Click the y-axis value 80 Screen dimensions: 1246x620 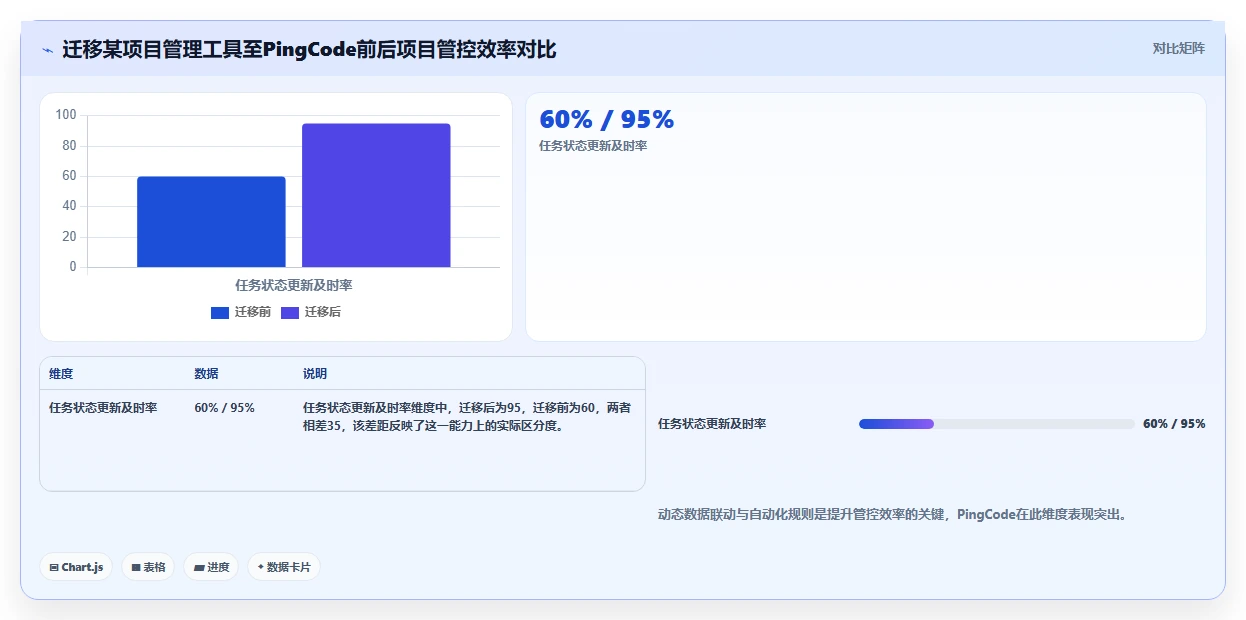(69, 146)
